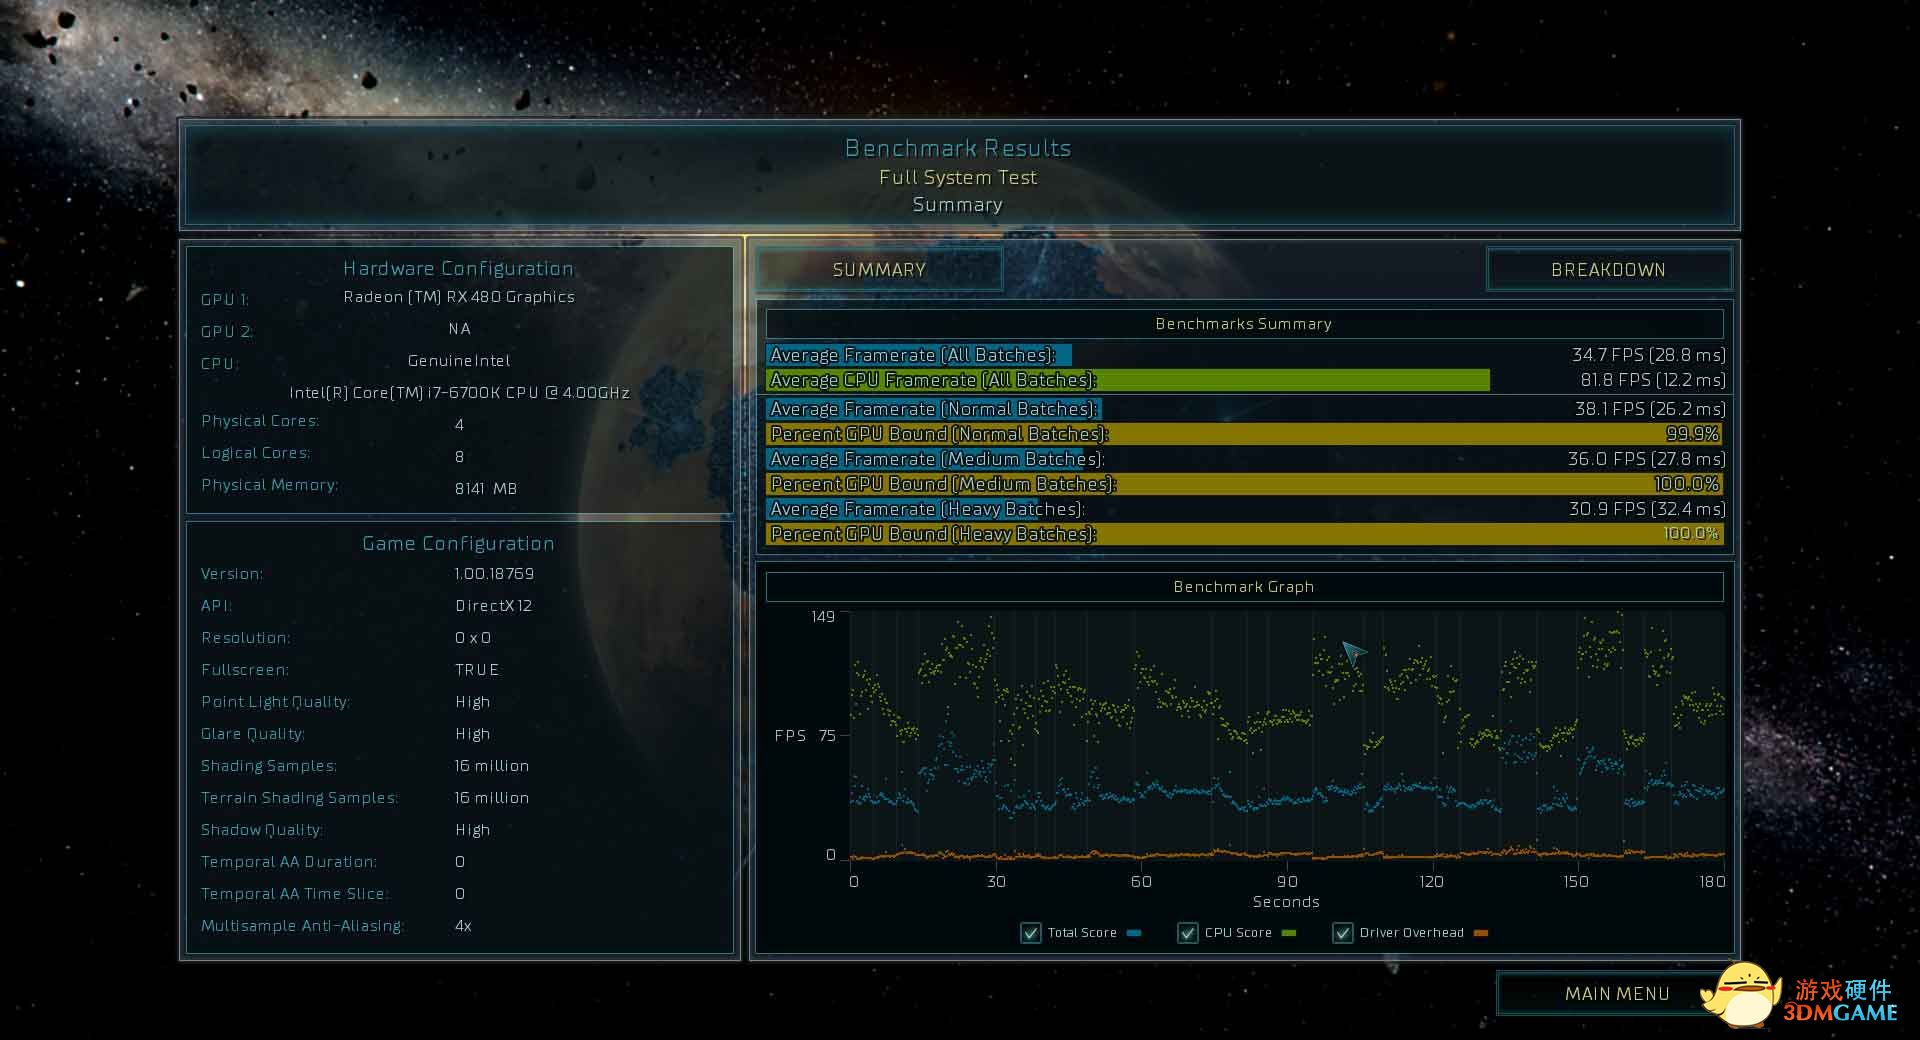This screenshot has height=1040, width=1920.
Task: Click the 38.1 FPS (26.2 ms) value
Action: point(1650,409)
